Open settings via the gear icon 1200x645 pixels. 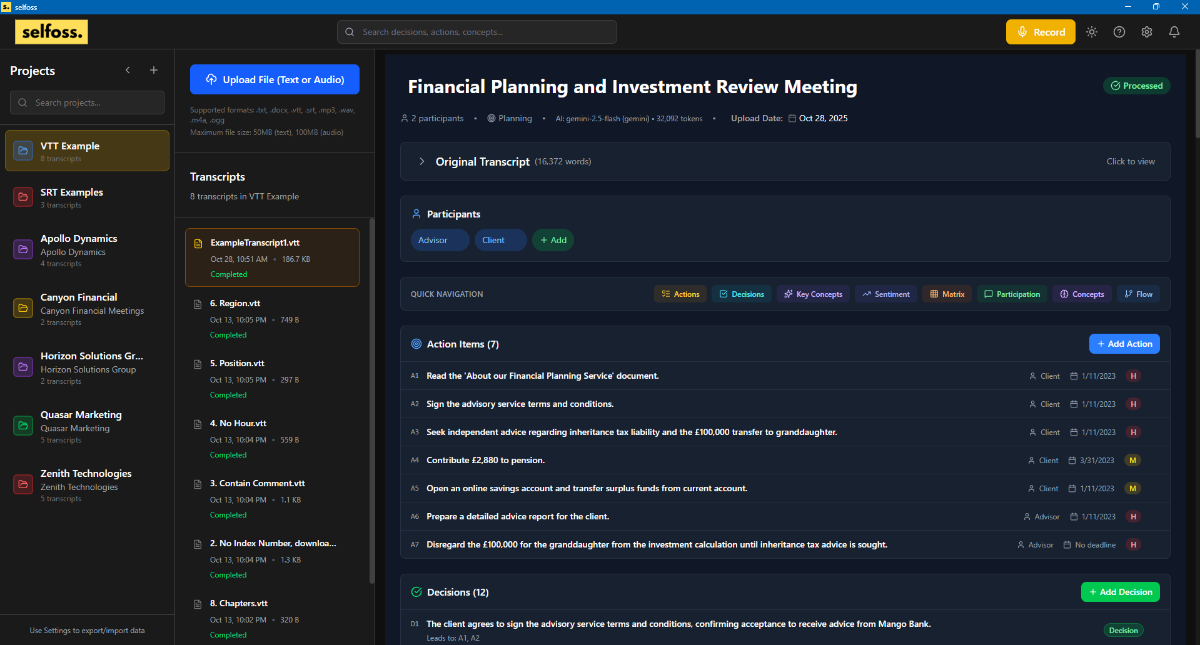[x=1147, y=32]
